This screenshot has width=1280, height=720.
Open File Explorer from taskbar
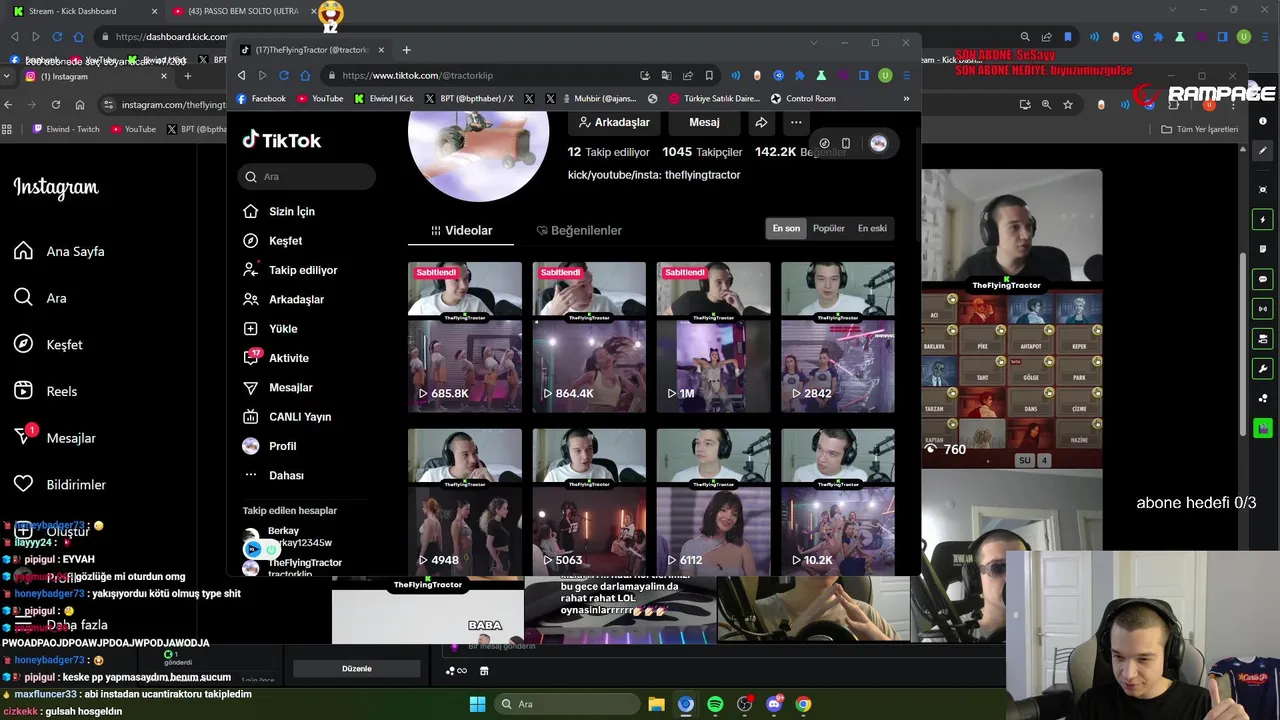(x=656, y=704)
